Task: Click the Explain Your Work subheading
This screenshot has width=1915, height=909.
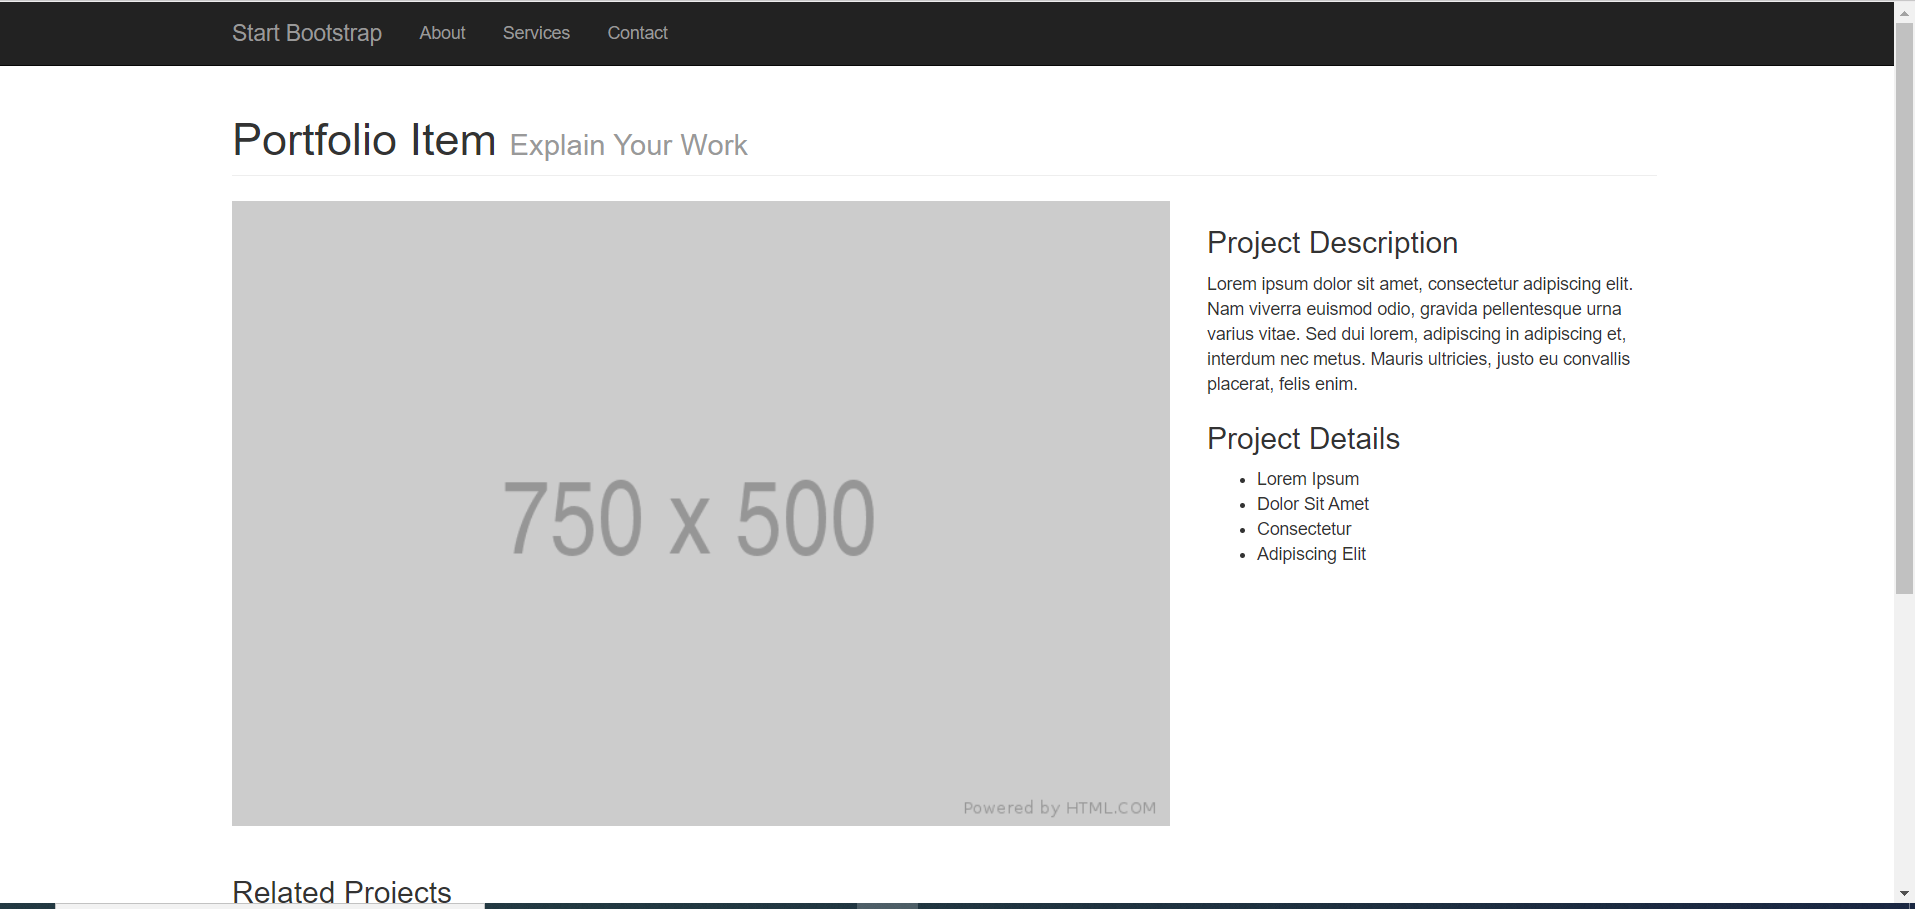Action: 628,145
